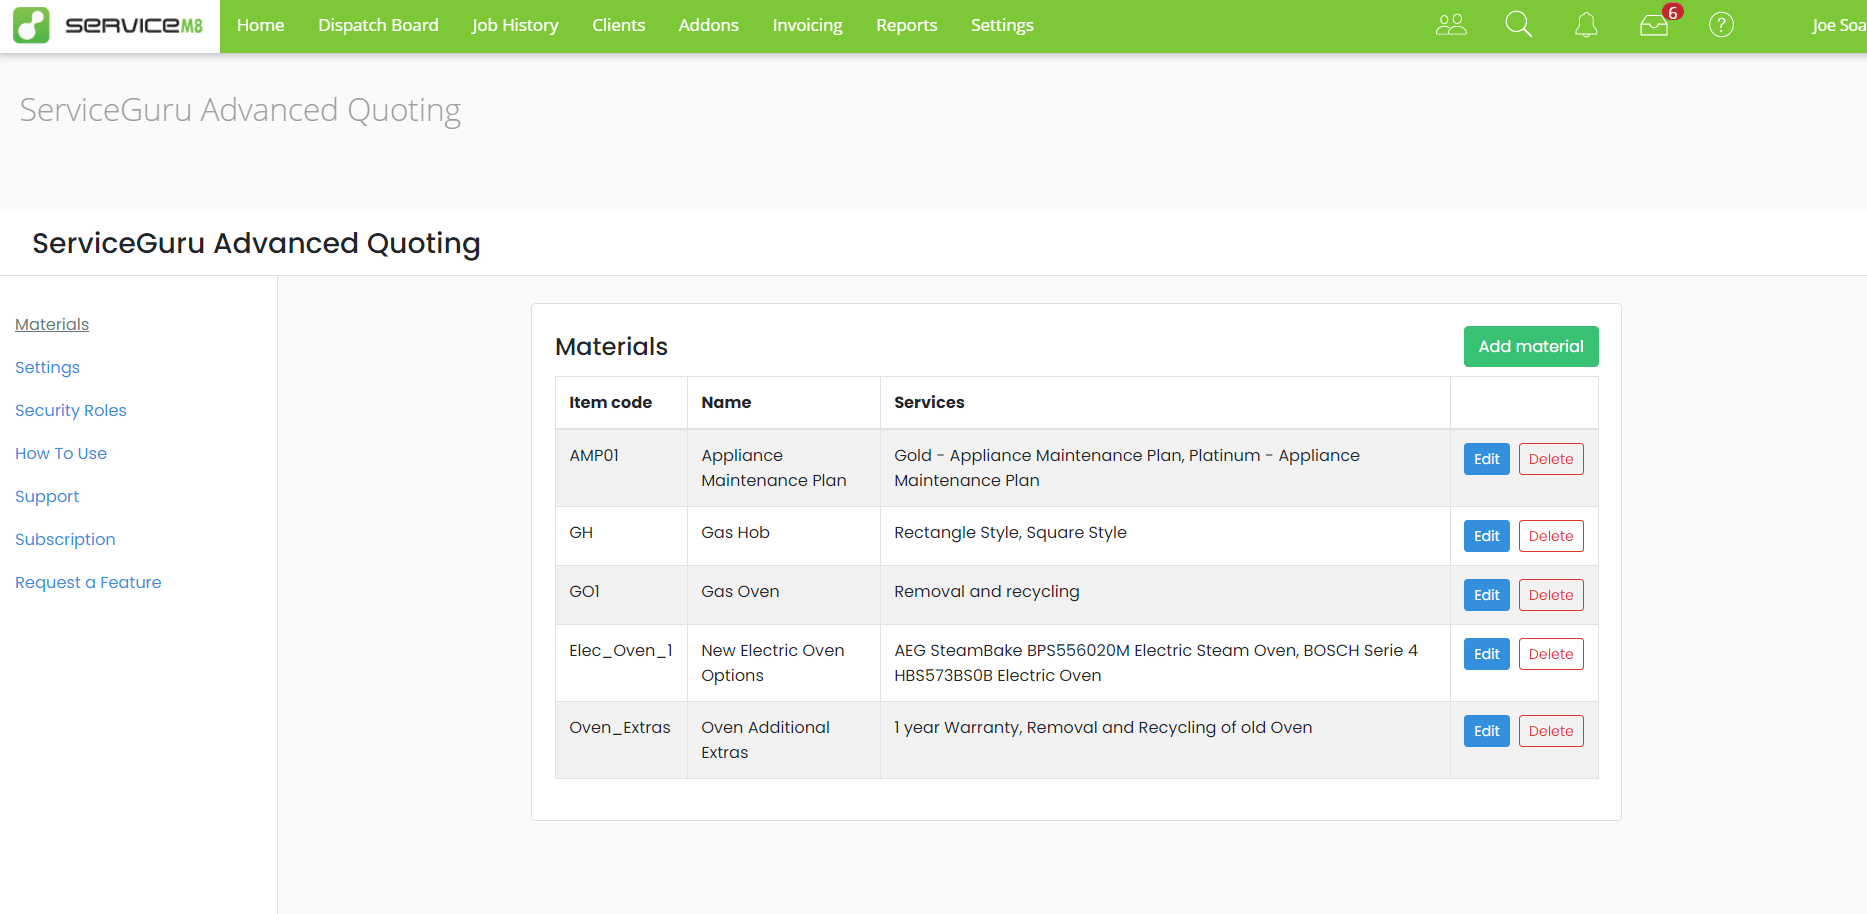Open the Home menu
Viewport: 1867px width, 914px height.
click(x=260, y=25)
